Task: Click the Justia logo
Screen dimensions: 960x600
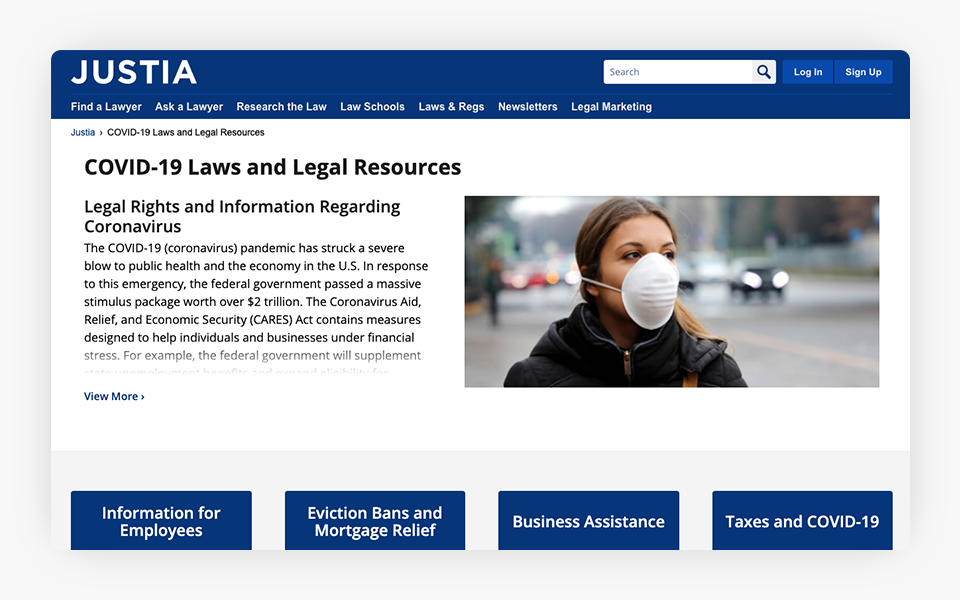Action: pyautogui.click(x=134, y=72)
